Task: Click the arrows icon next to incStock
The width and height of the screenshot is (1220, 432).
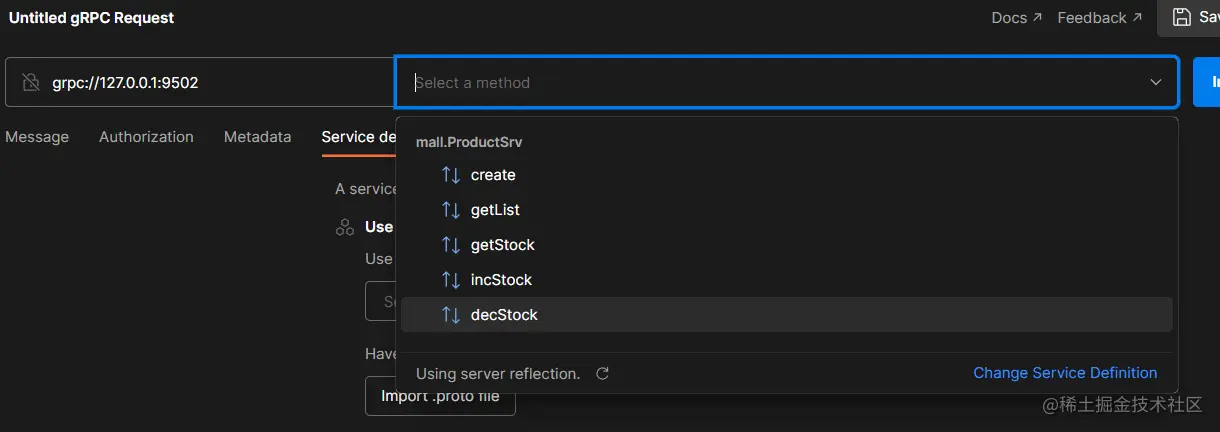Action: pos(451,280)
